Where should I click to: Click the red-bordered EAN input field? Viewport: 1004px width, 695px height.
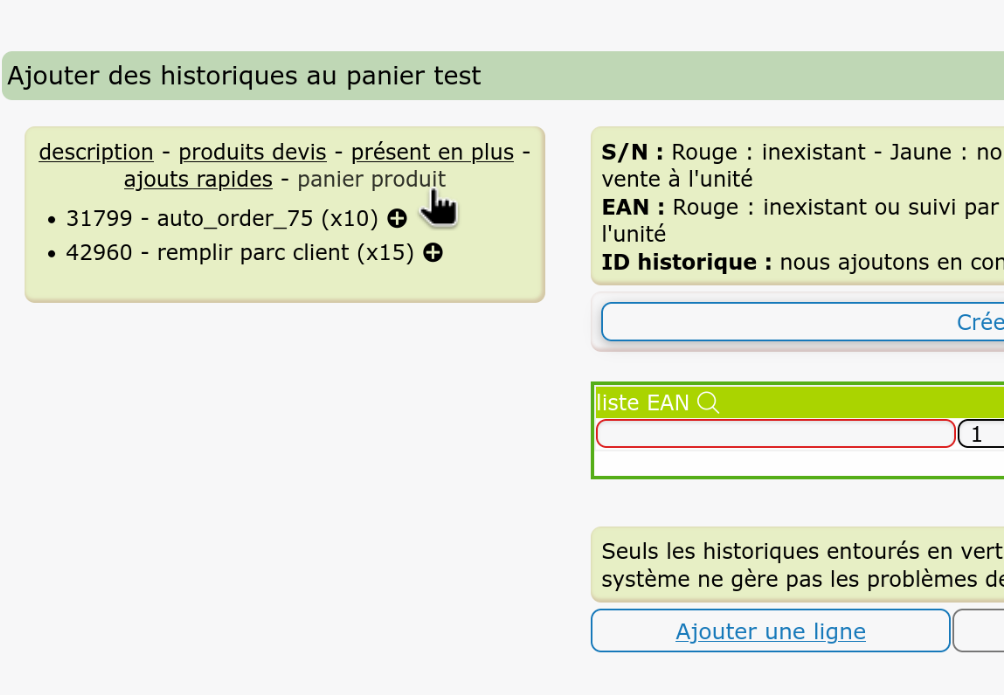(775, 433)
